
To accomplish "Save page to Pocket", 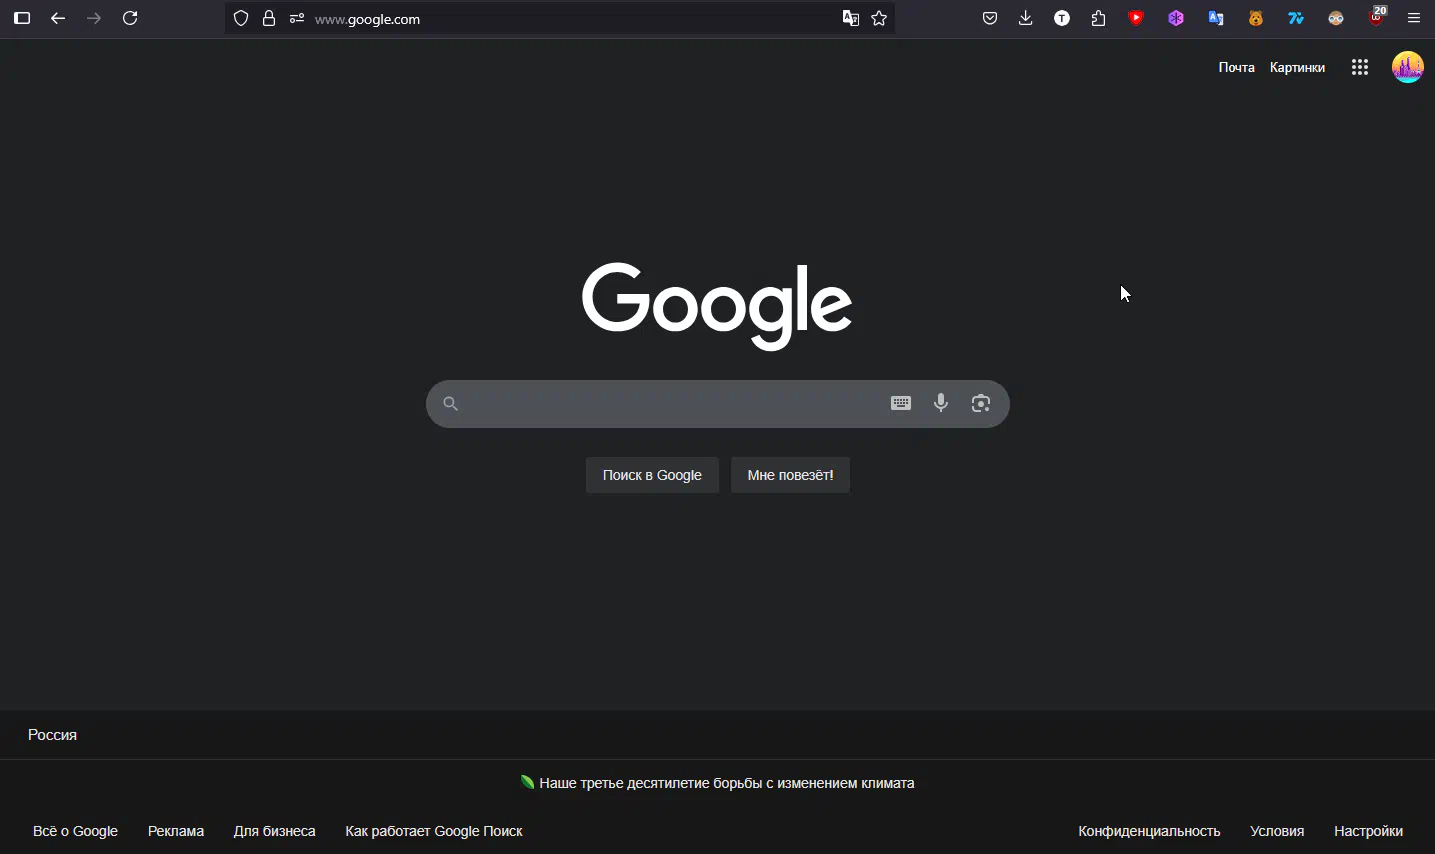I will [x=990, y=18].
